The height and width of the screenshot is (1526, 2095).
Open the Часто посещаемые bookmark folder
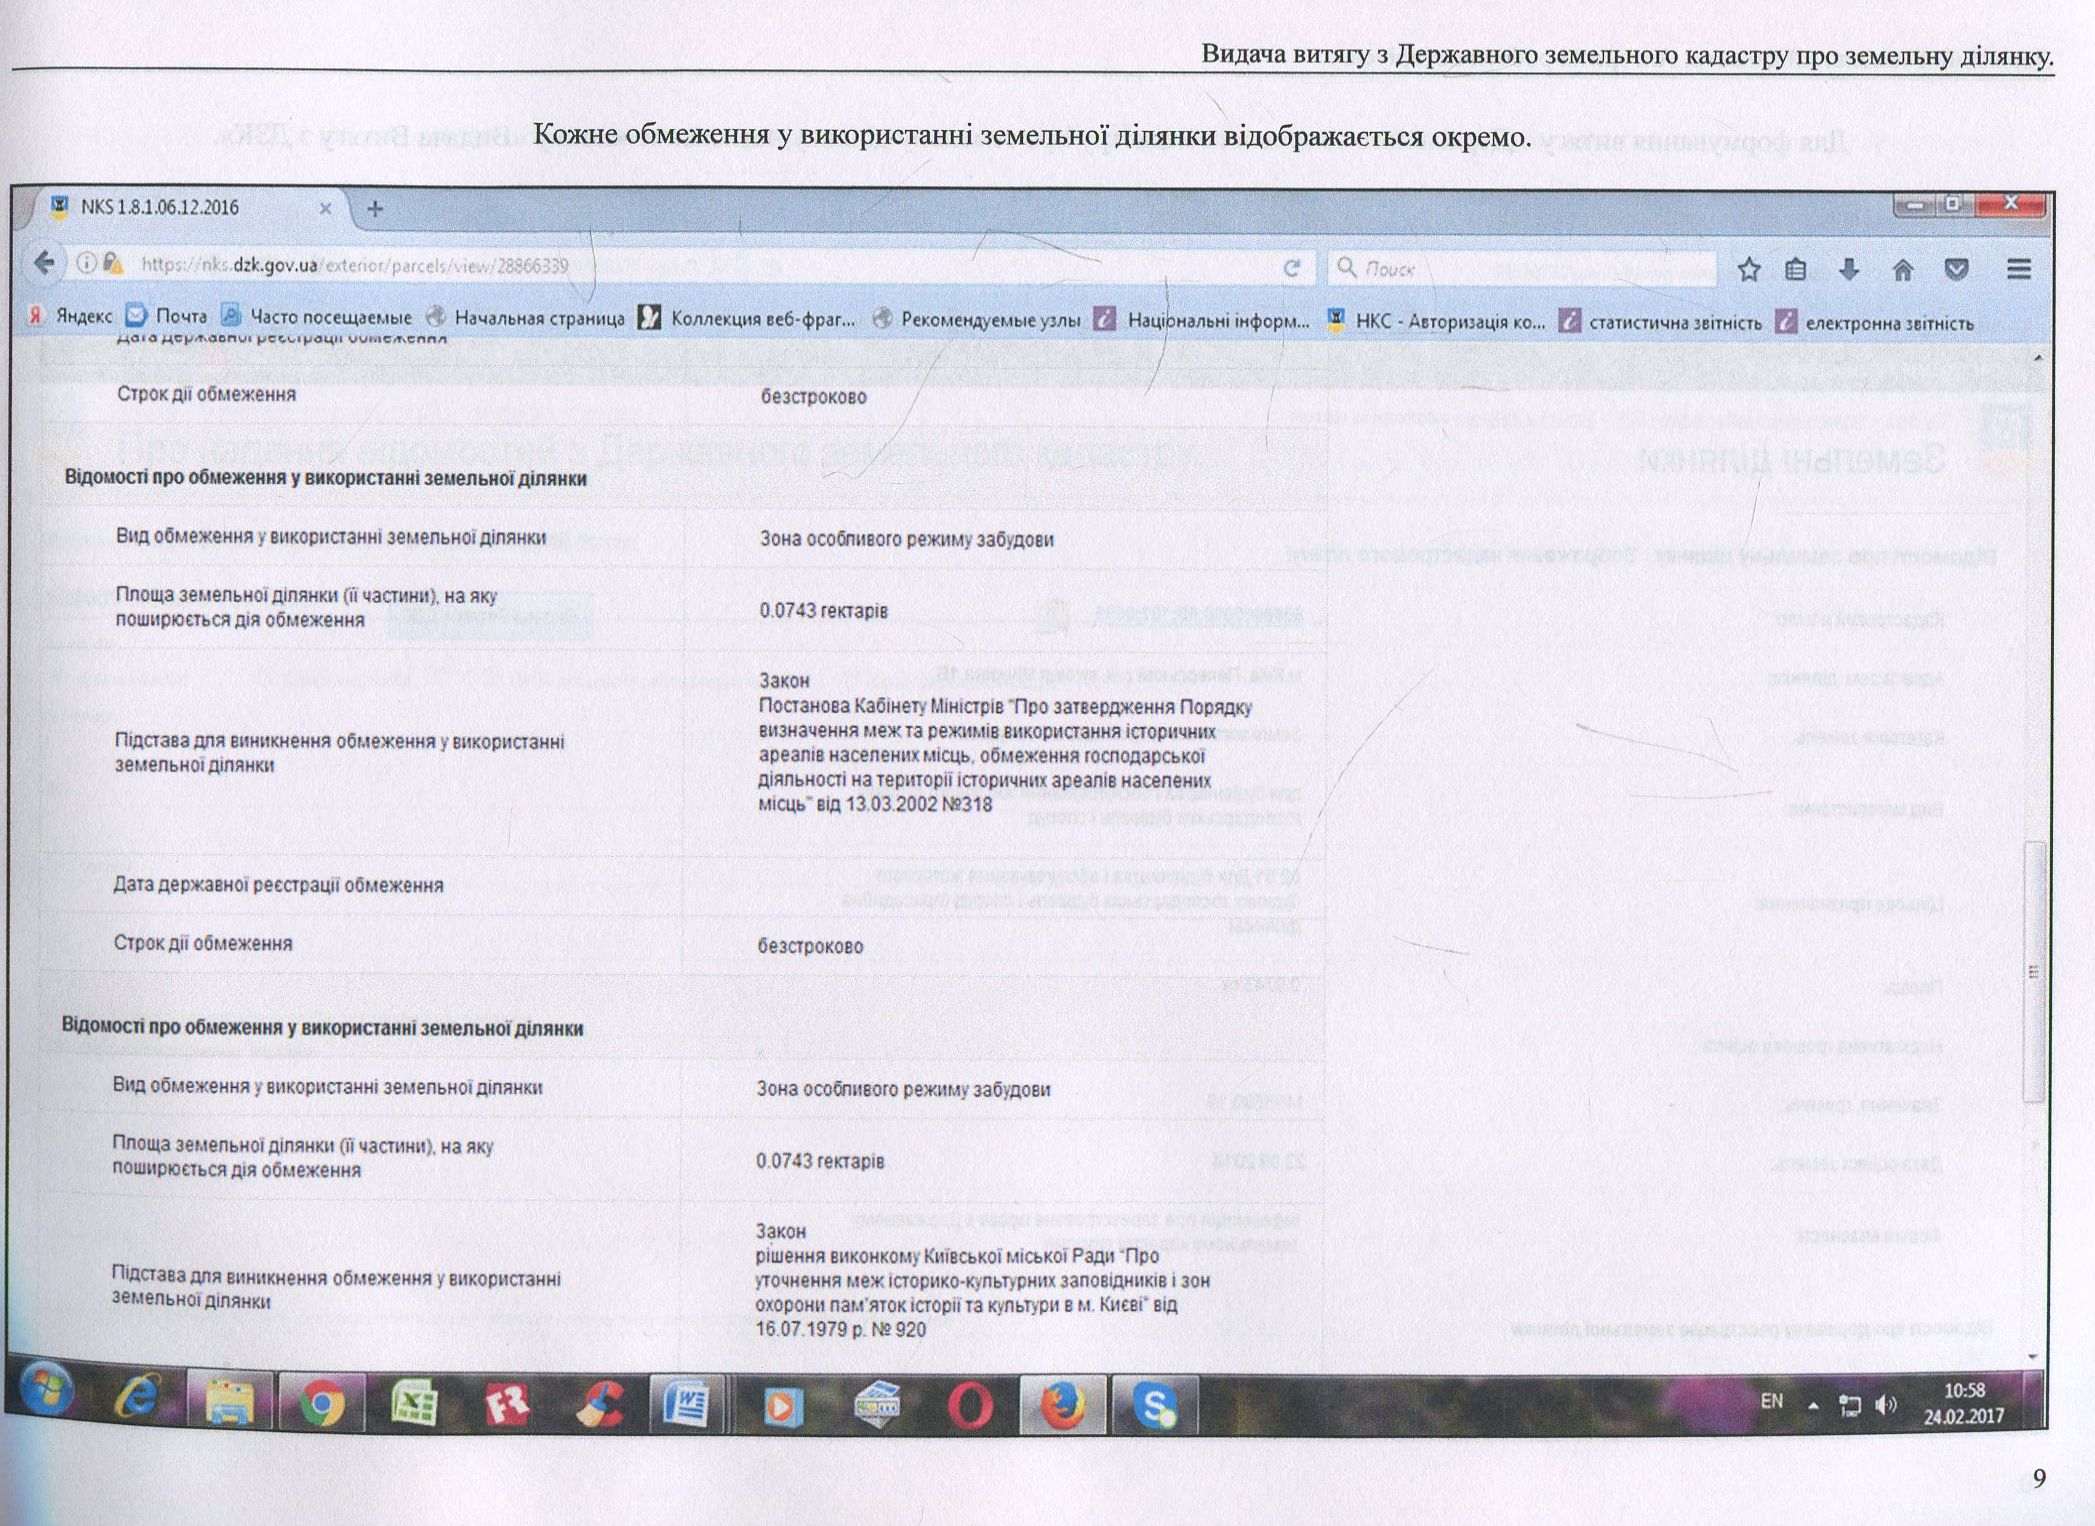[316, 317]
